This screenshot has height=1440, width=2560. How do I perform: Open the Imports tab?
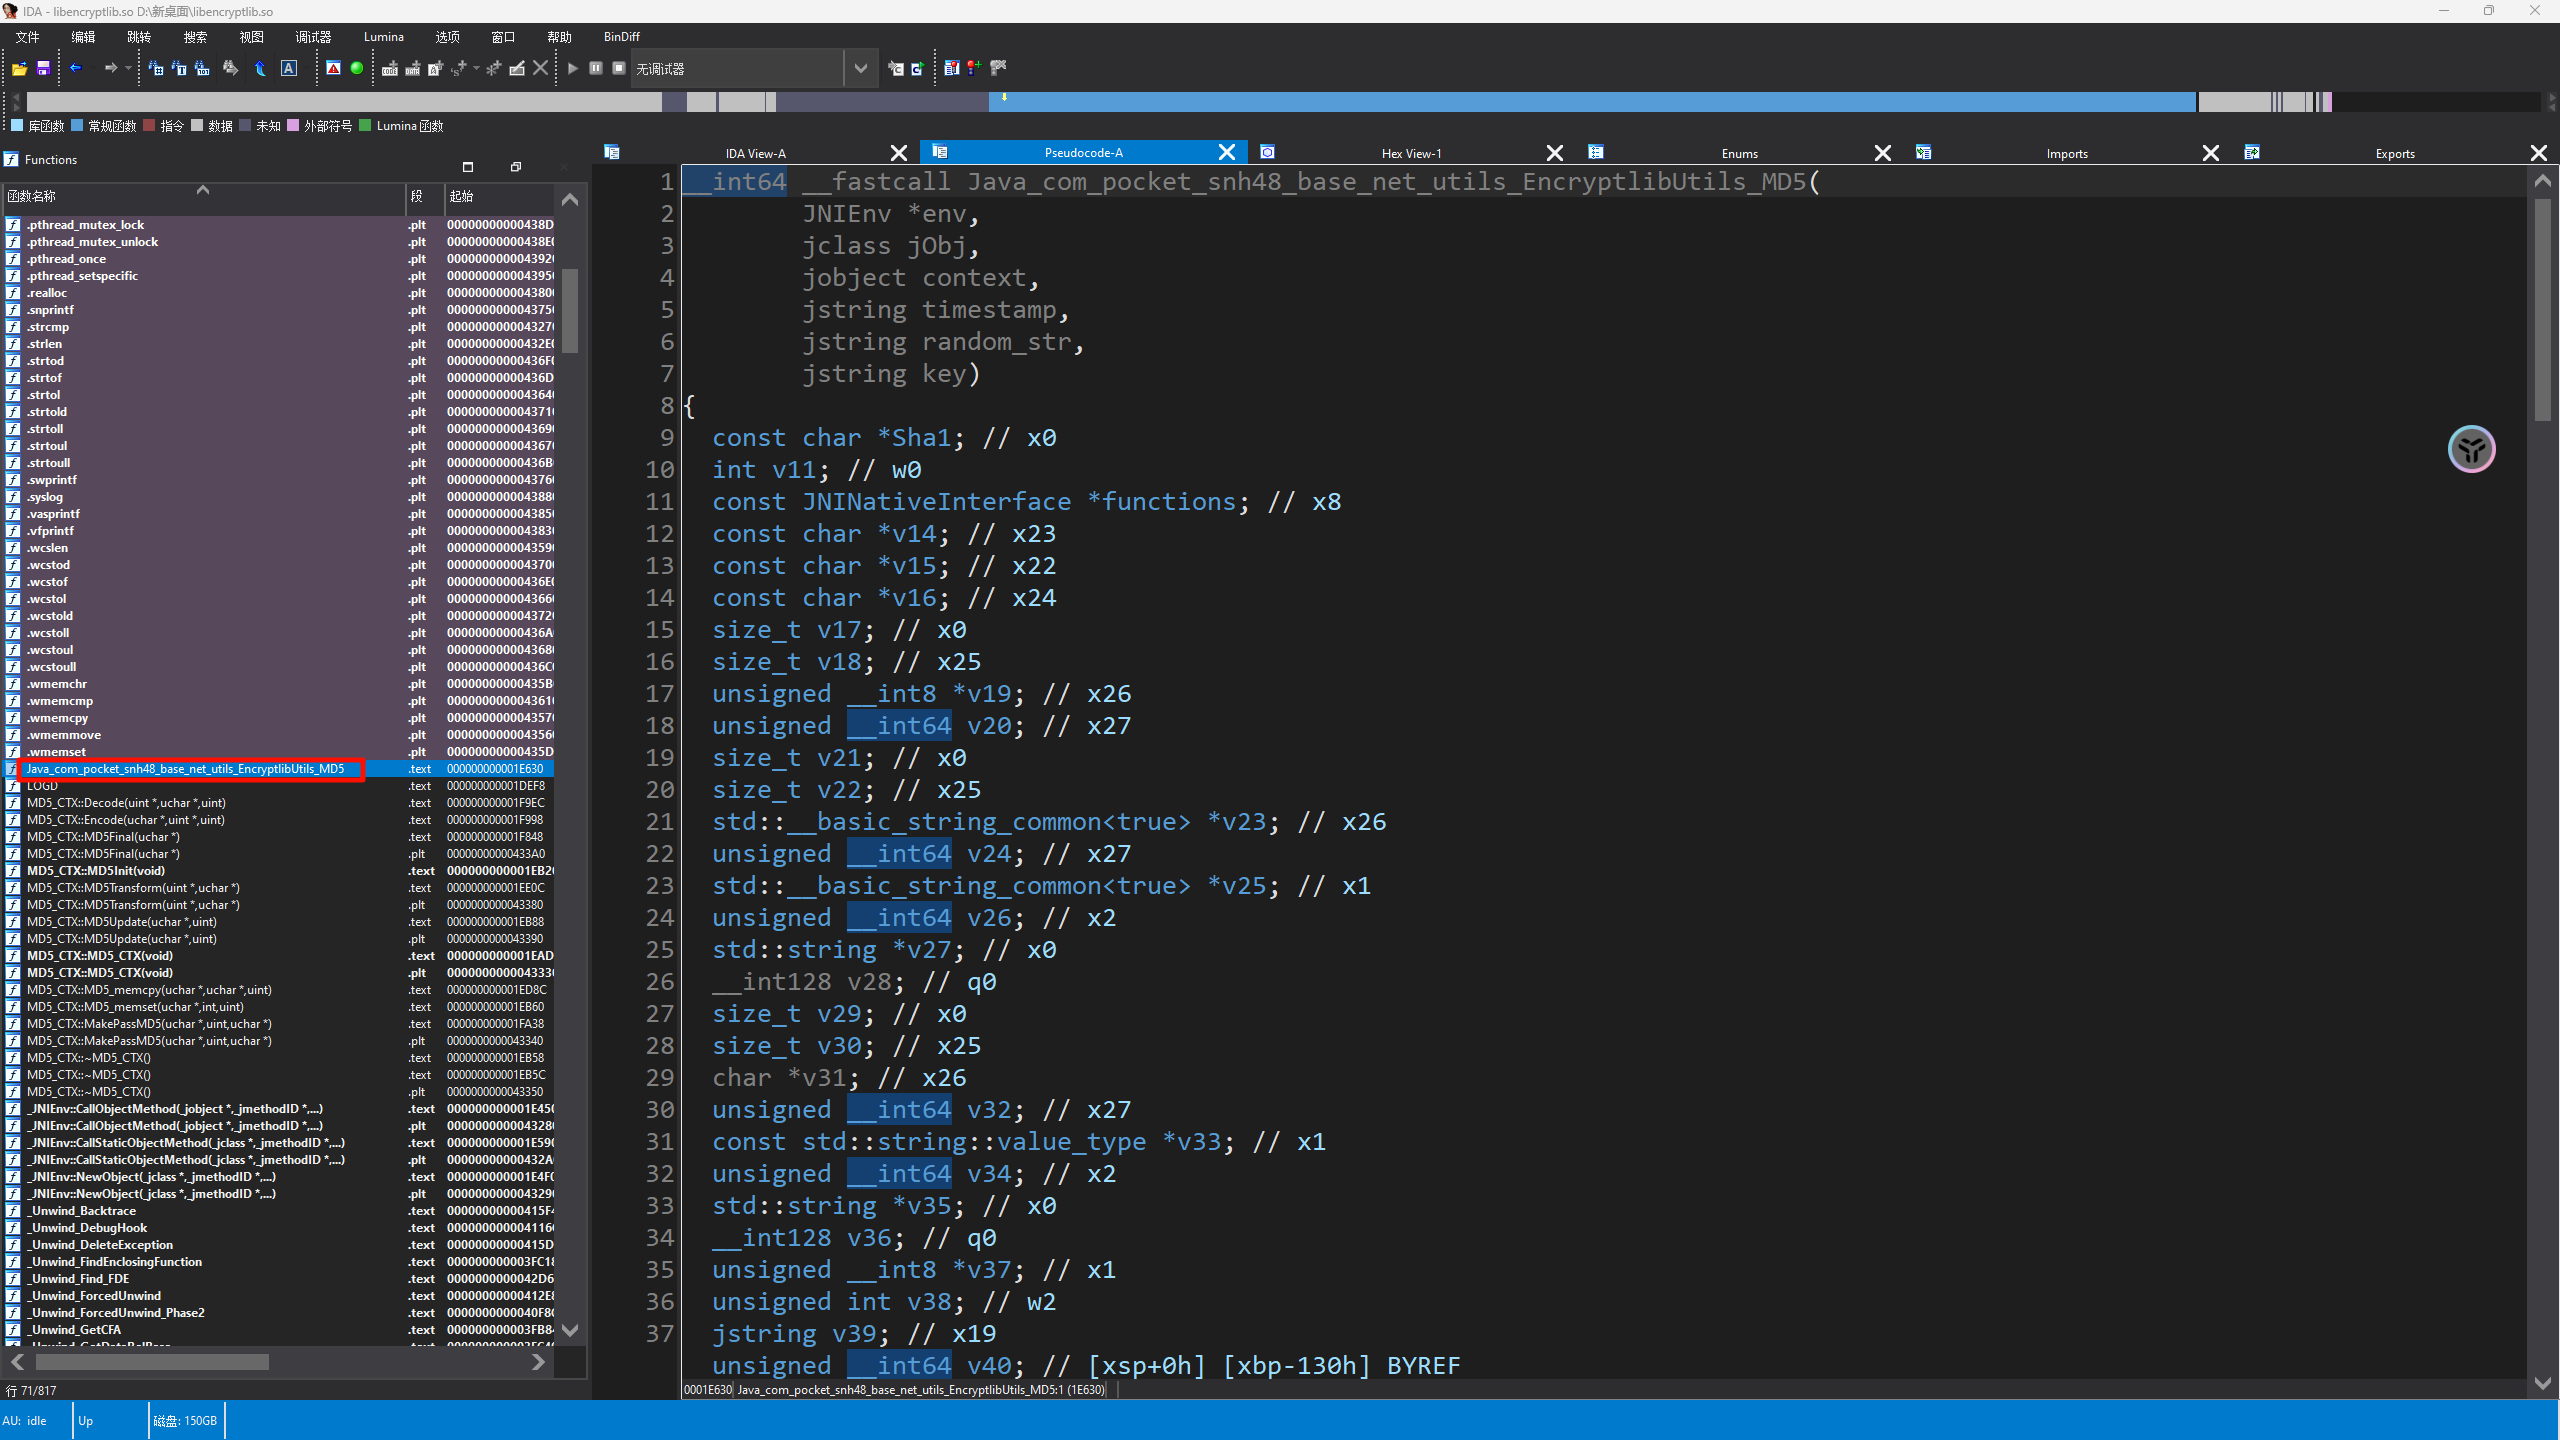(x=2066, y=153)
